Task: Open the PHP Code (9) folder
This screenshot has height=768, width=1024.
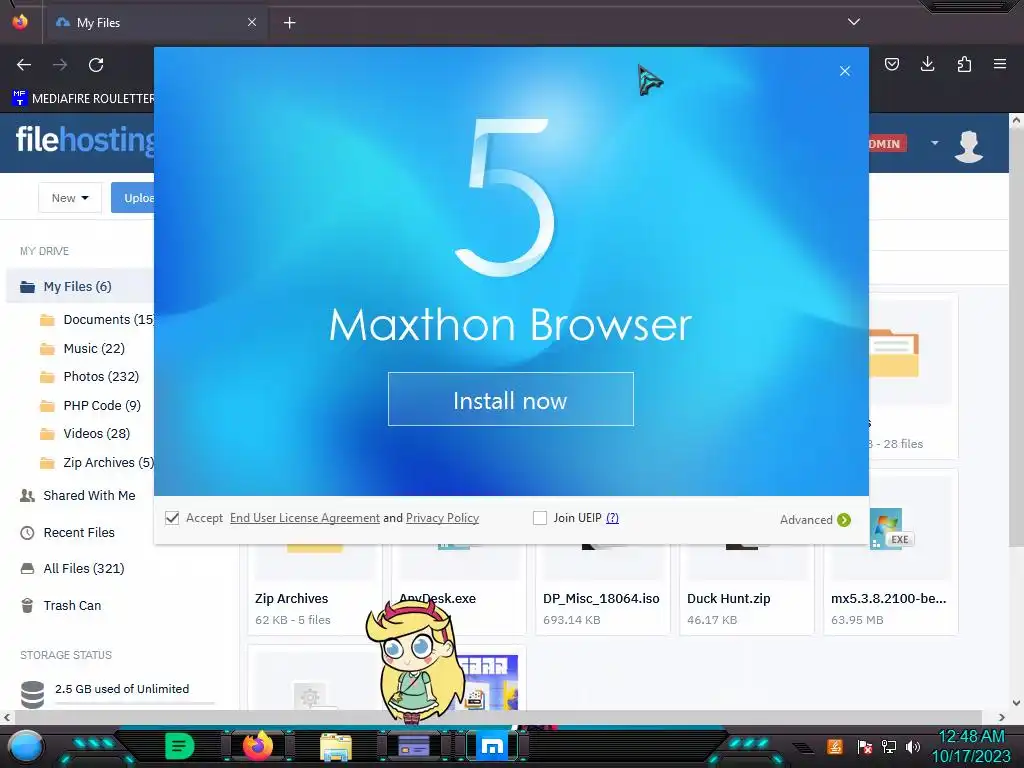Action: (x=90, y=406)
